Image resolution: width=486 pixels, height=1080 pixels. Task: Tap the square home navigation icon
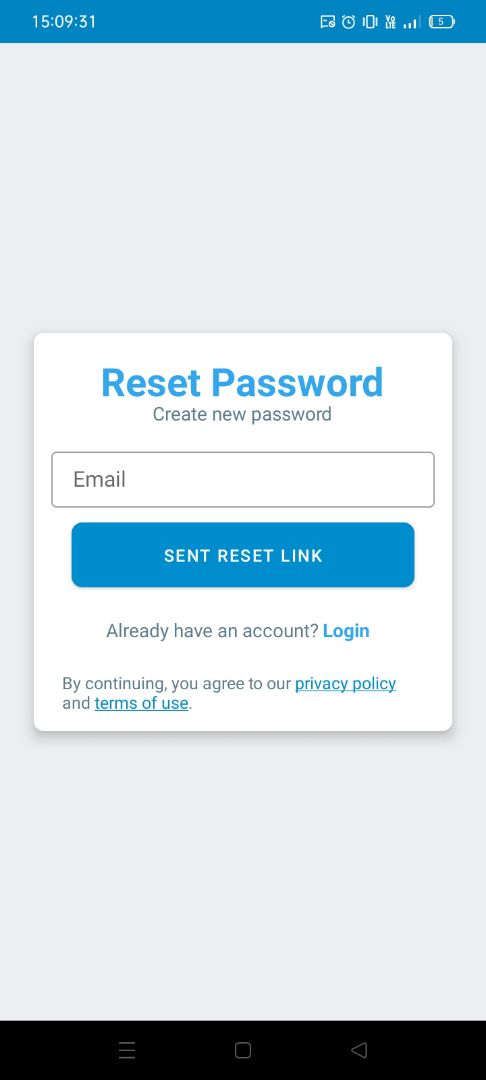click(x=243, y=1050)
